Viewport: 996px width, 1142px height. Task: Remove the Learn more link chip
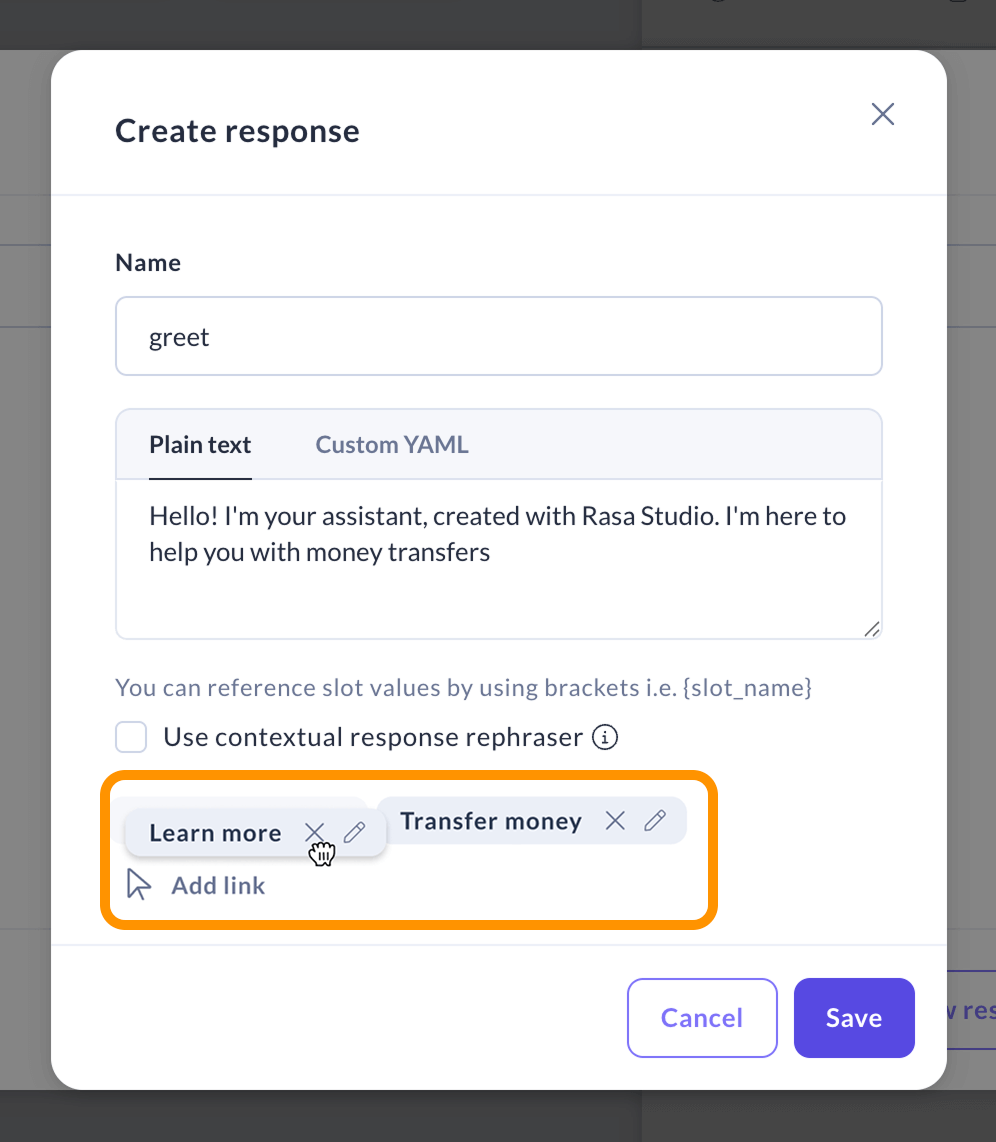[x=314, y=832]
